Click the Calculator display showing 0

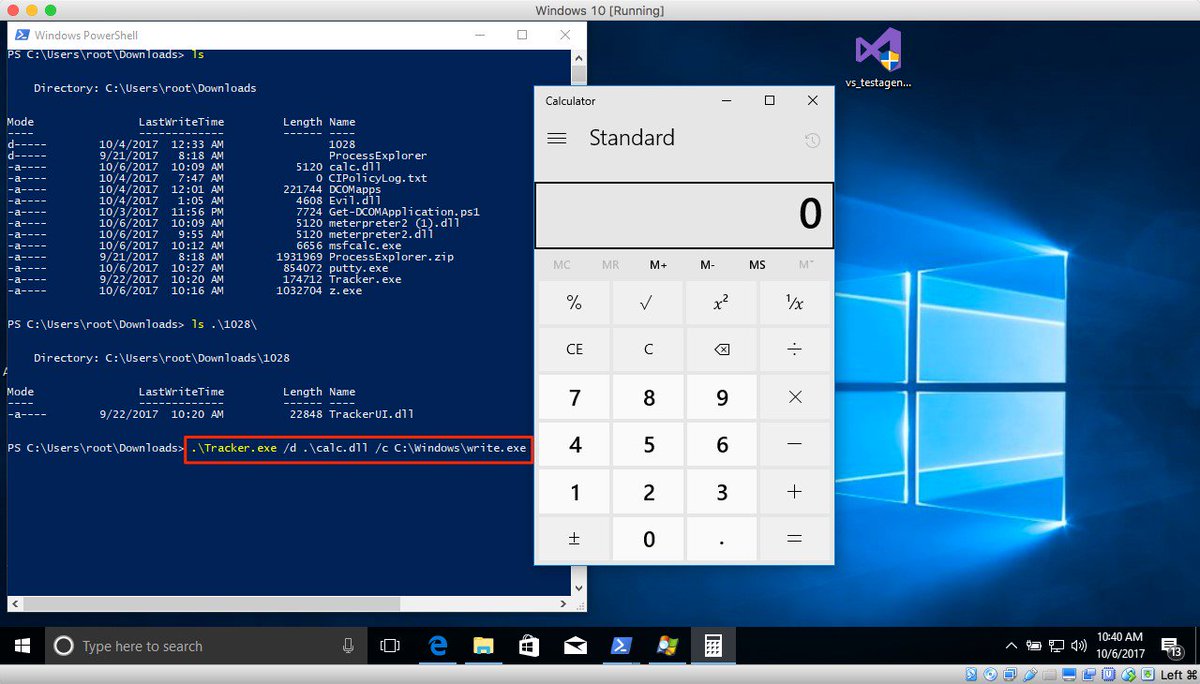point(684,215)
